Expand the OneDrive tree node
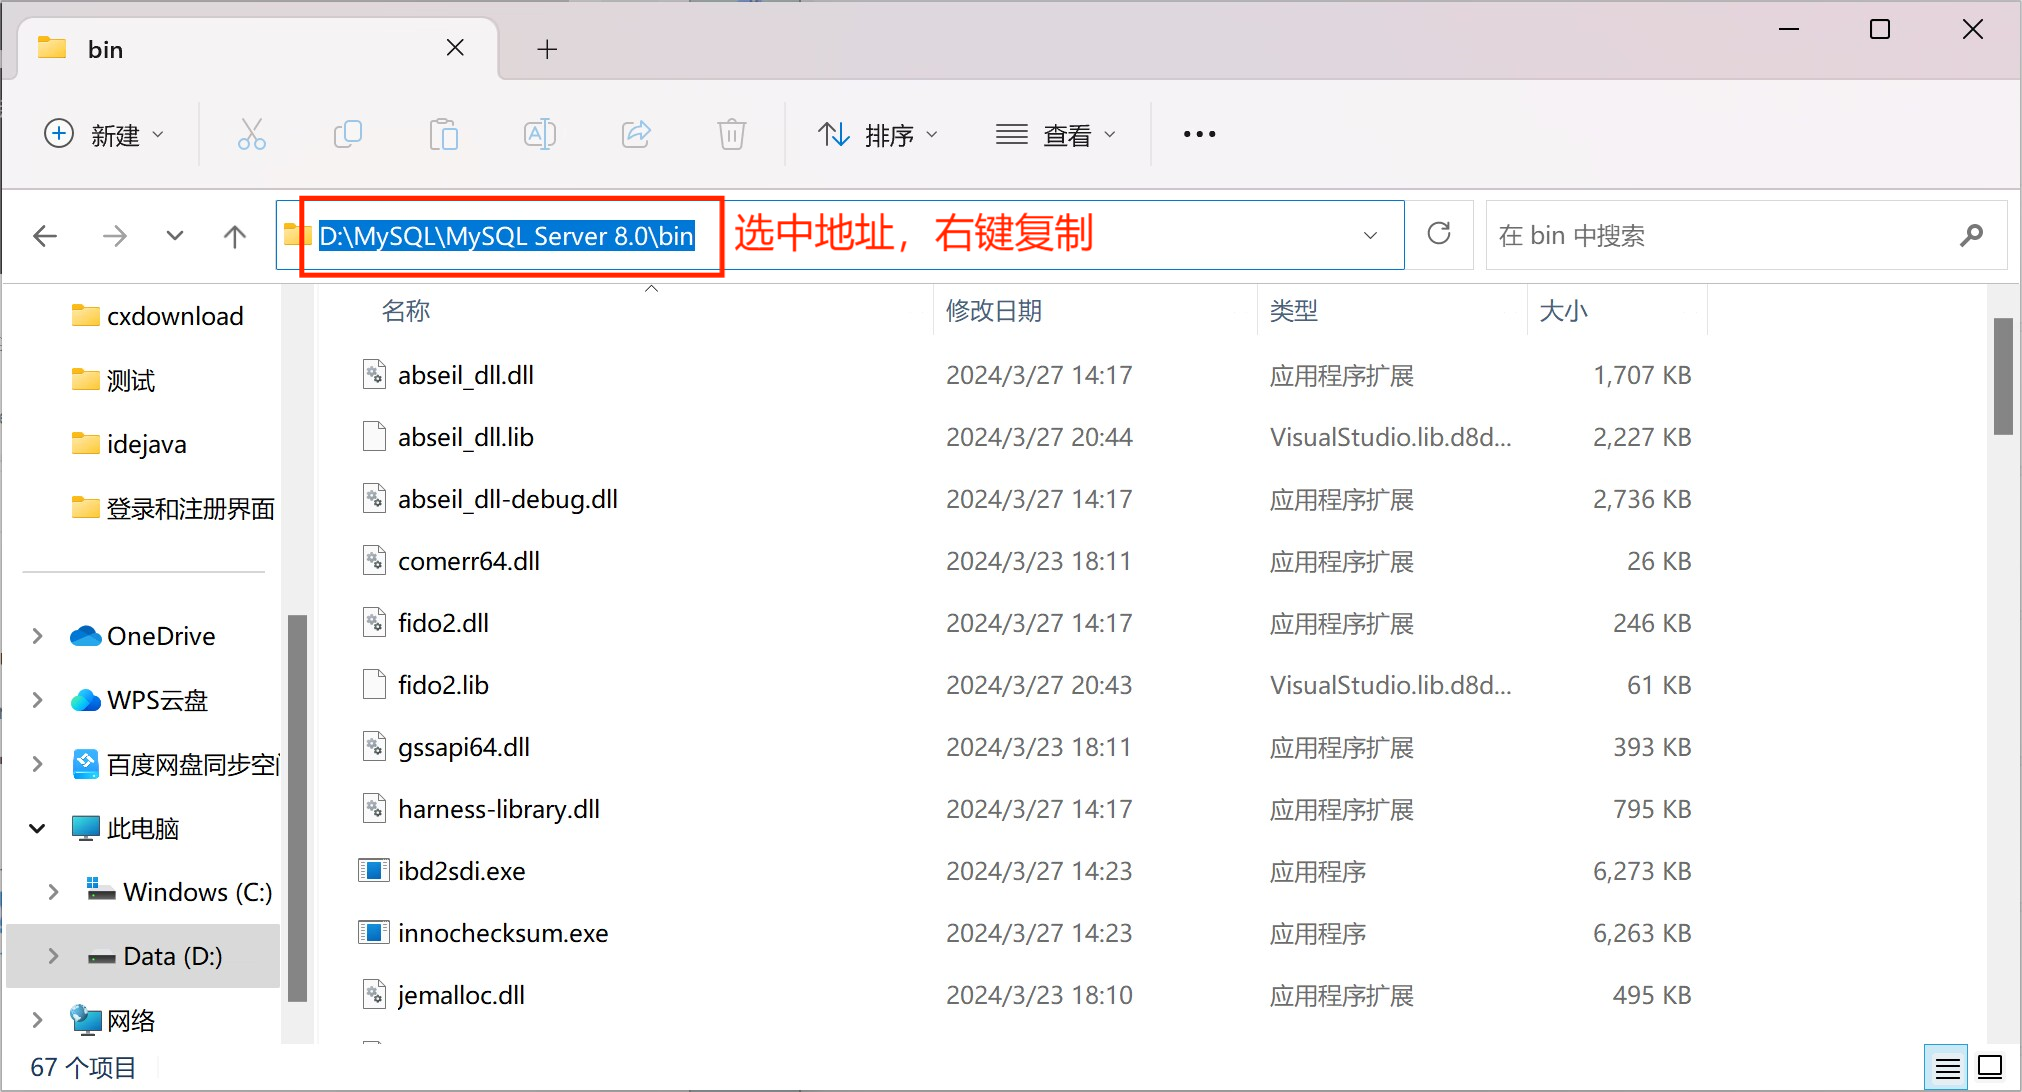 (x=38, y=636)
